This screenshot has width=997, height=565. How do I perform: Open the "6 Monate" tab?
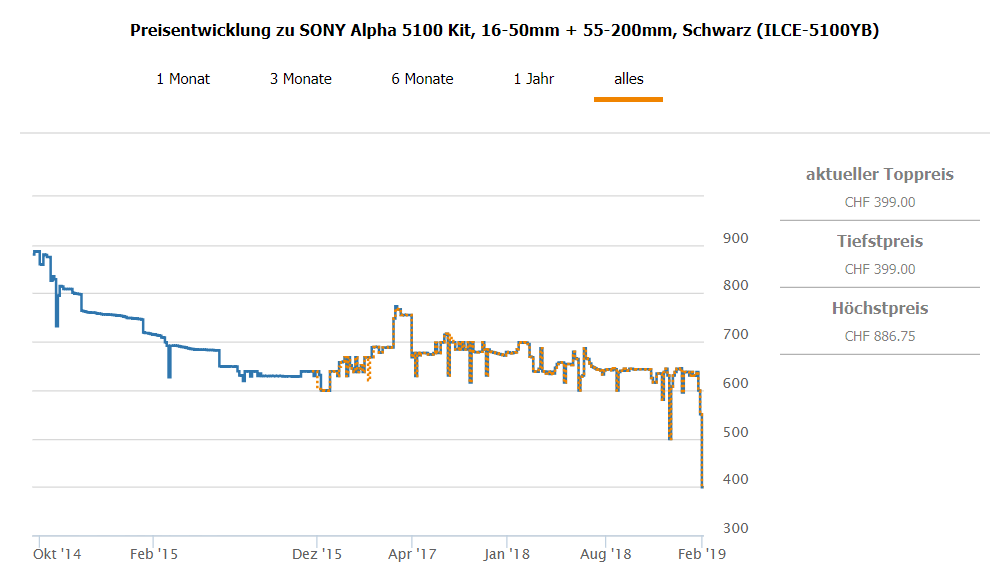[422, 79]
